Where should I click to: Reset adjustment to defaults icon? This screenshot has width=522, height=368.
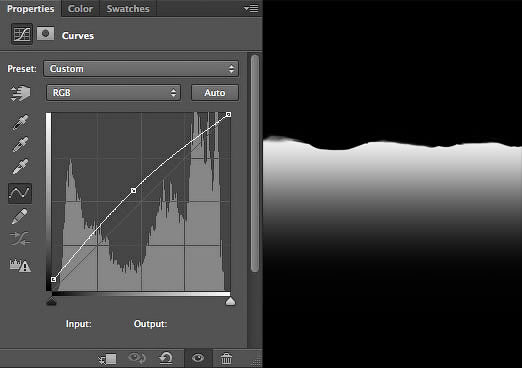[x=166, y=358]
